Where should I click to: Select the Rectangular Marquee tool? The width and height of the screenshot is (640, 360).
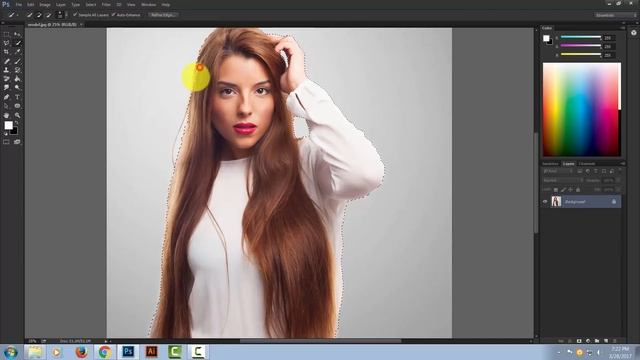pyautogui.click(x=6, y=34)
